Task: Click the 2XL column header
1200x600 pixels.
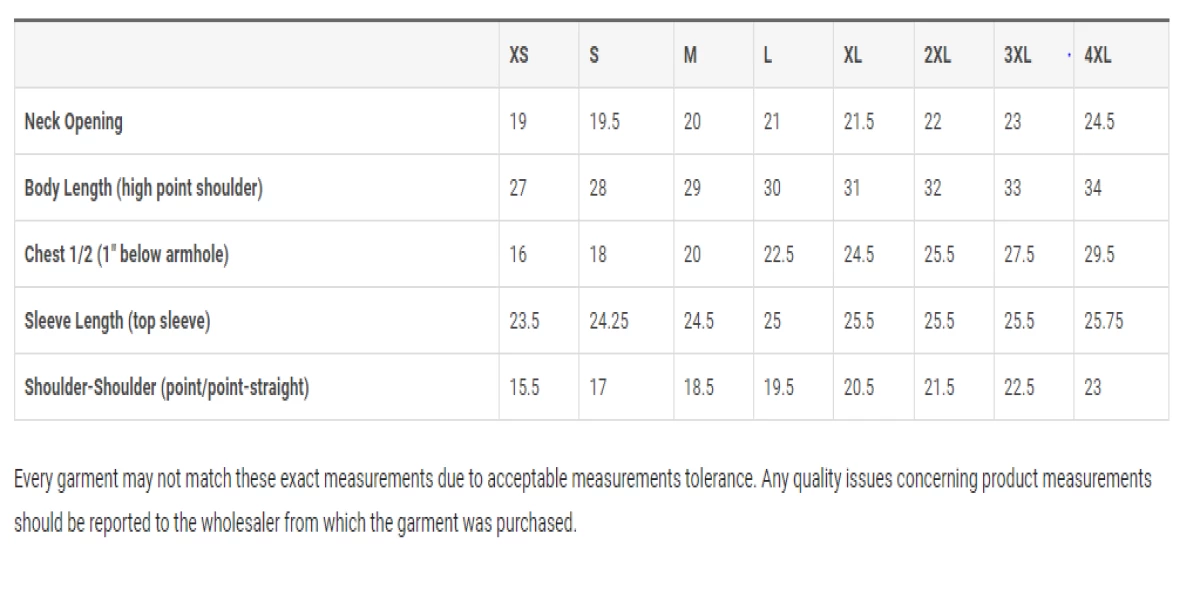Action: 937,56
